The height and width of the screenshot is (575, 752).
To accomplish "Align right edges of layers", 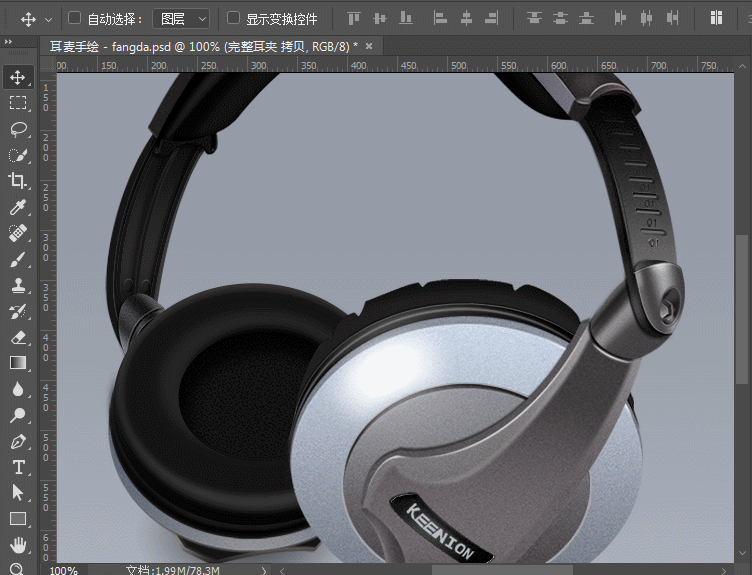I will tap(492, 18).
